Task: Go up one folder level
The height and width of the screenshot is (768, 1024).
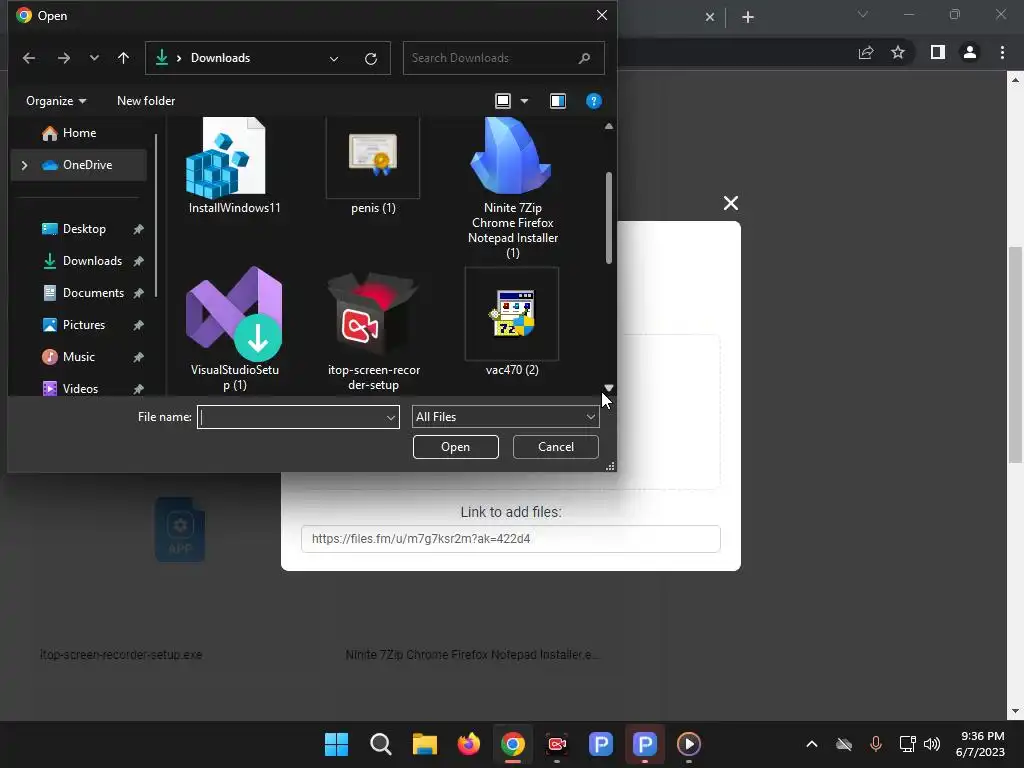Action: [123, 58]
